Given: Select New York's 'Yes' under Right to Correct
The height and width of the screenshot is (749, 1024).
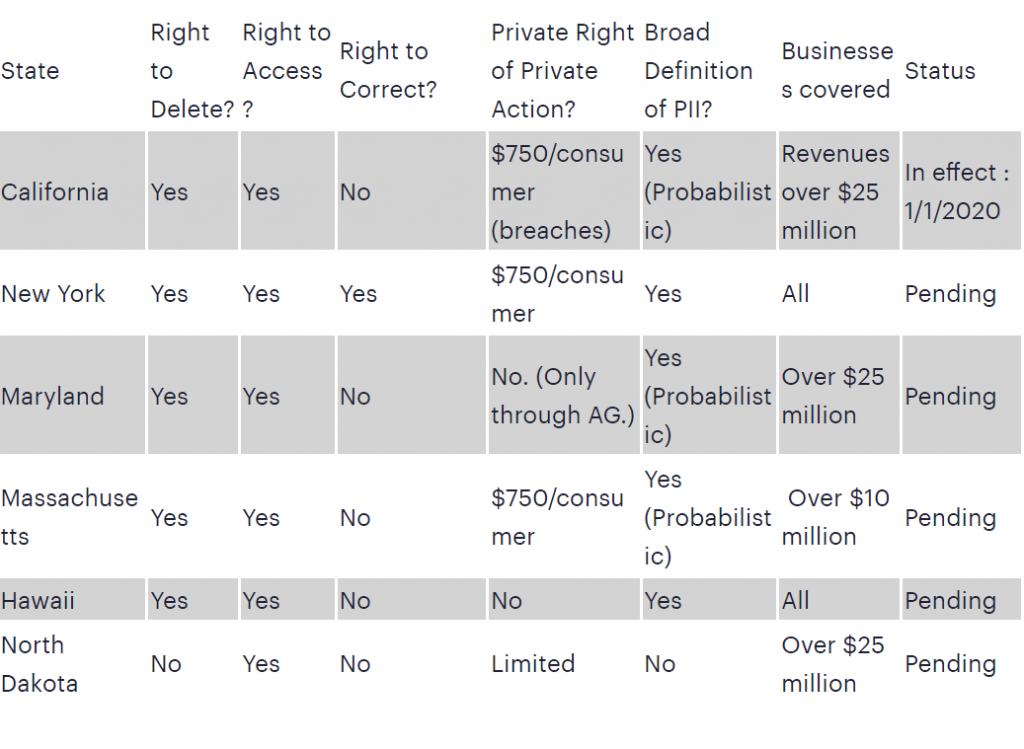Looking at the screenshot, I should 358,294.
